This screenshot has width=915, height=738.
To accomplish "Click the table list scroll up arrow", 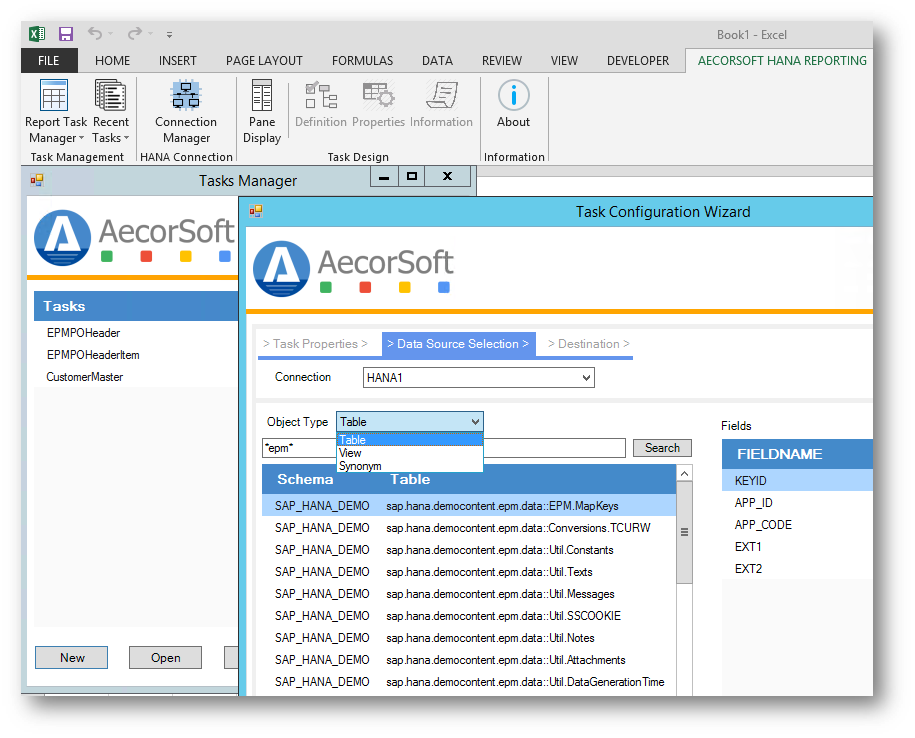I will 684,473.
